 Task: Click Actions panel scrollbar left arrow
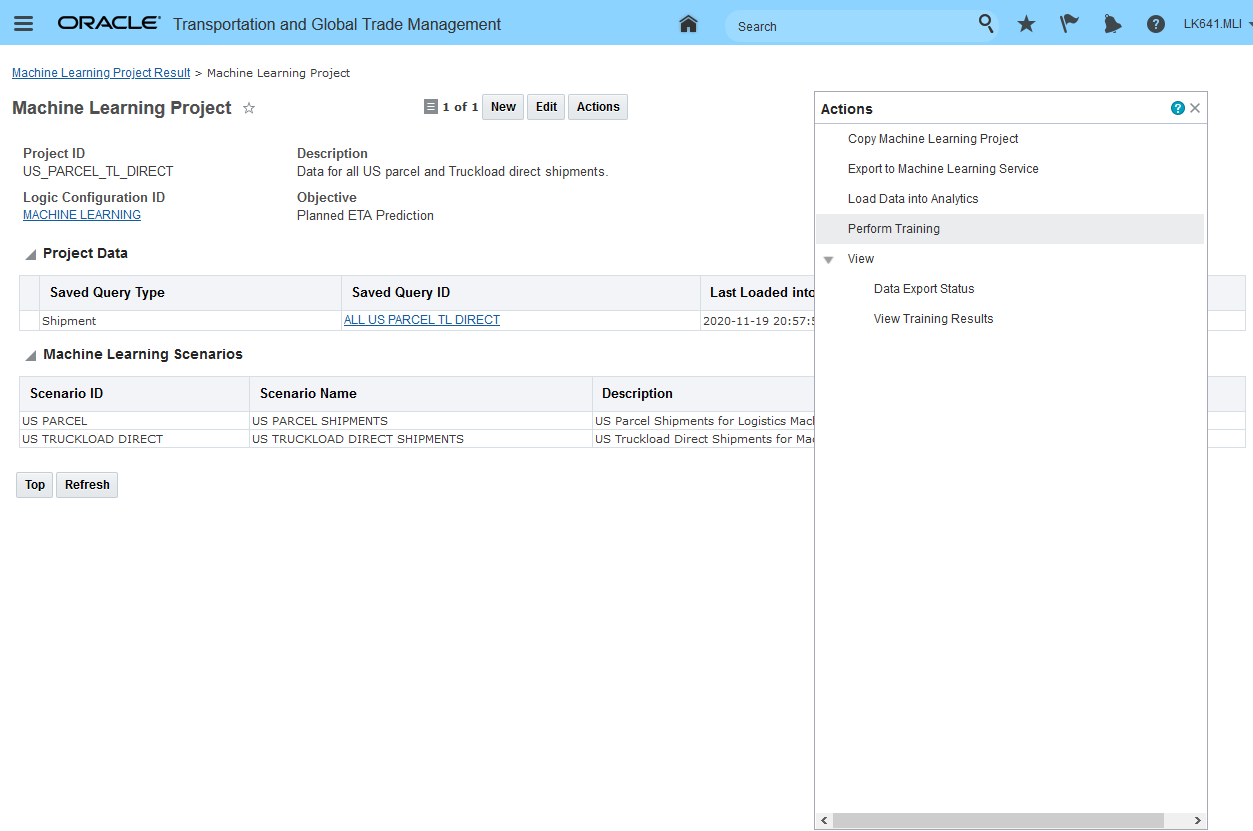pyautogui.click(x=824, y=820)
